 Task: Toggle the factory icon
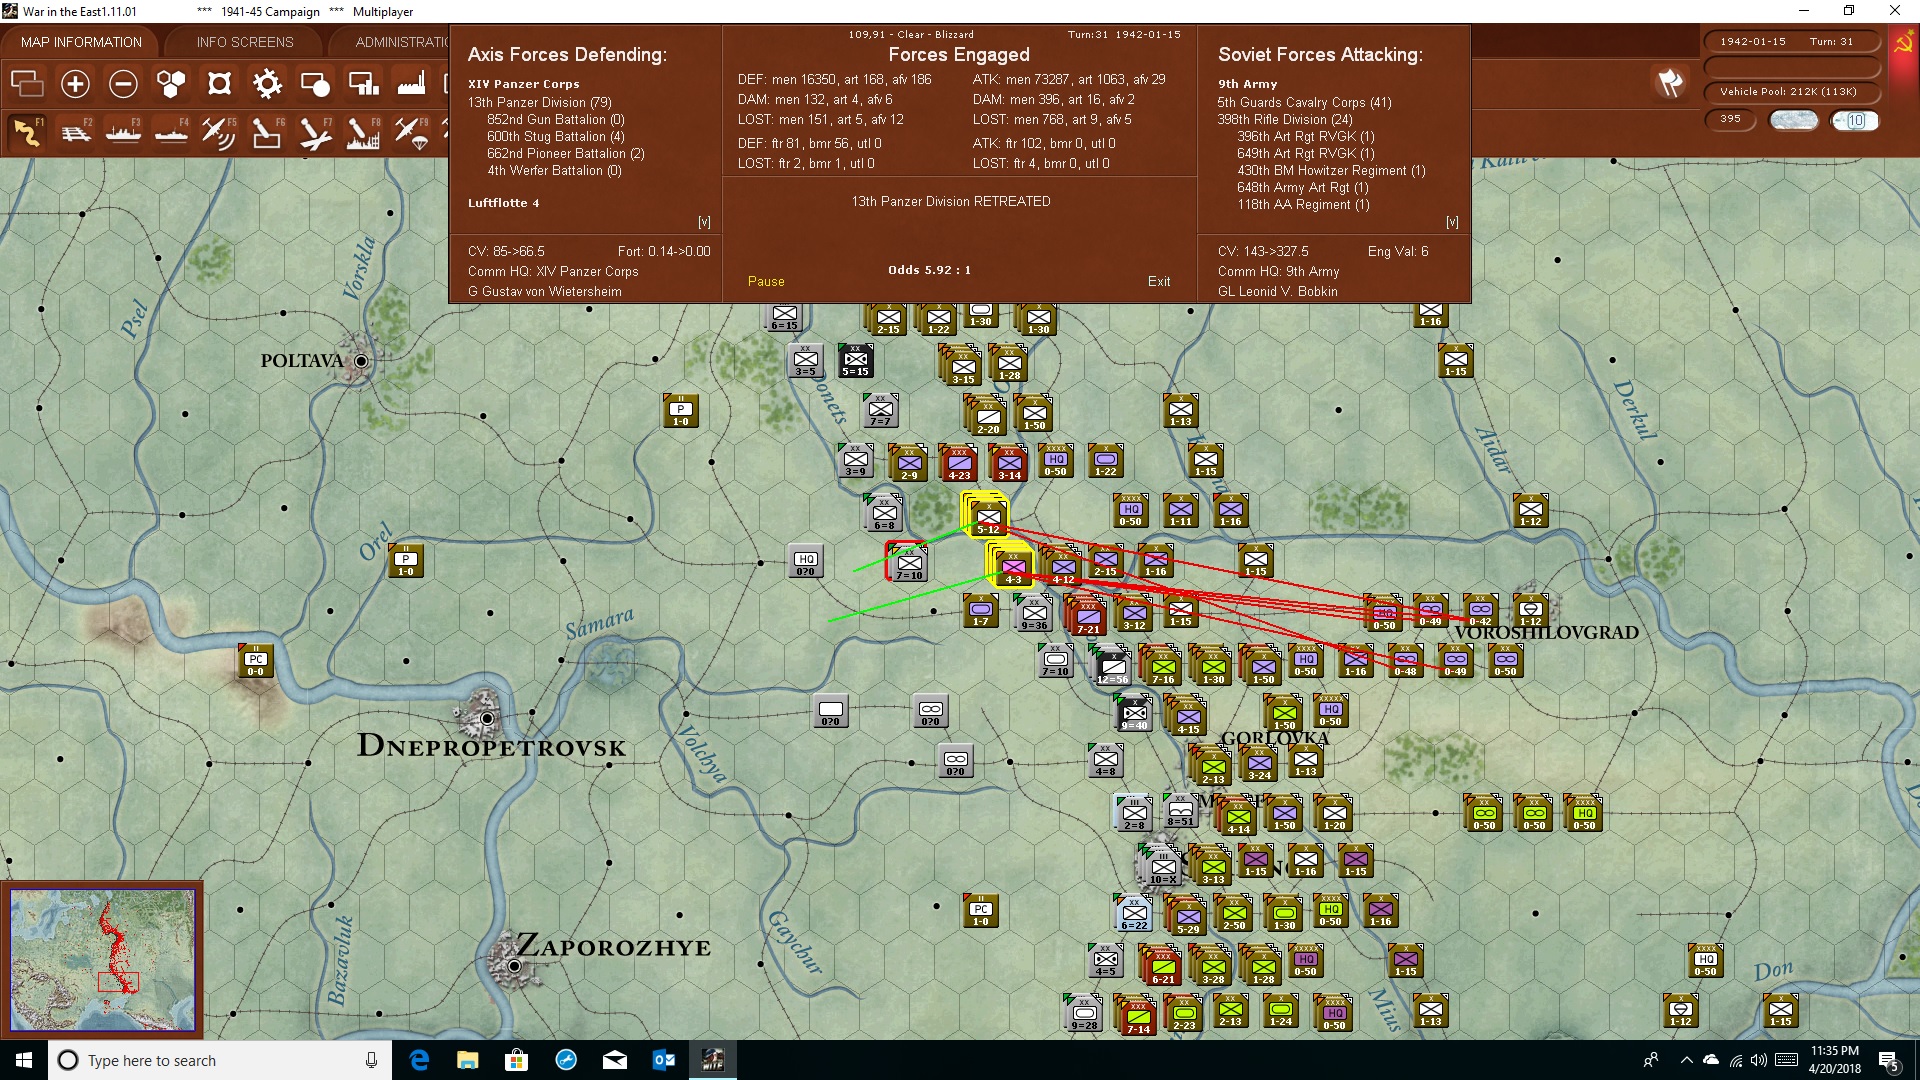411,83
